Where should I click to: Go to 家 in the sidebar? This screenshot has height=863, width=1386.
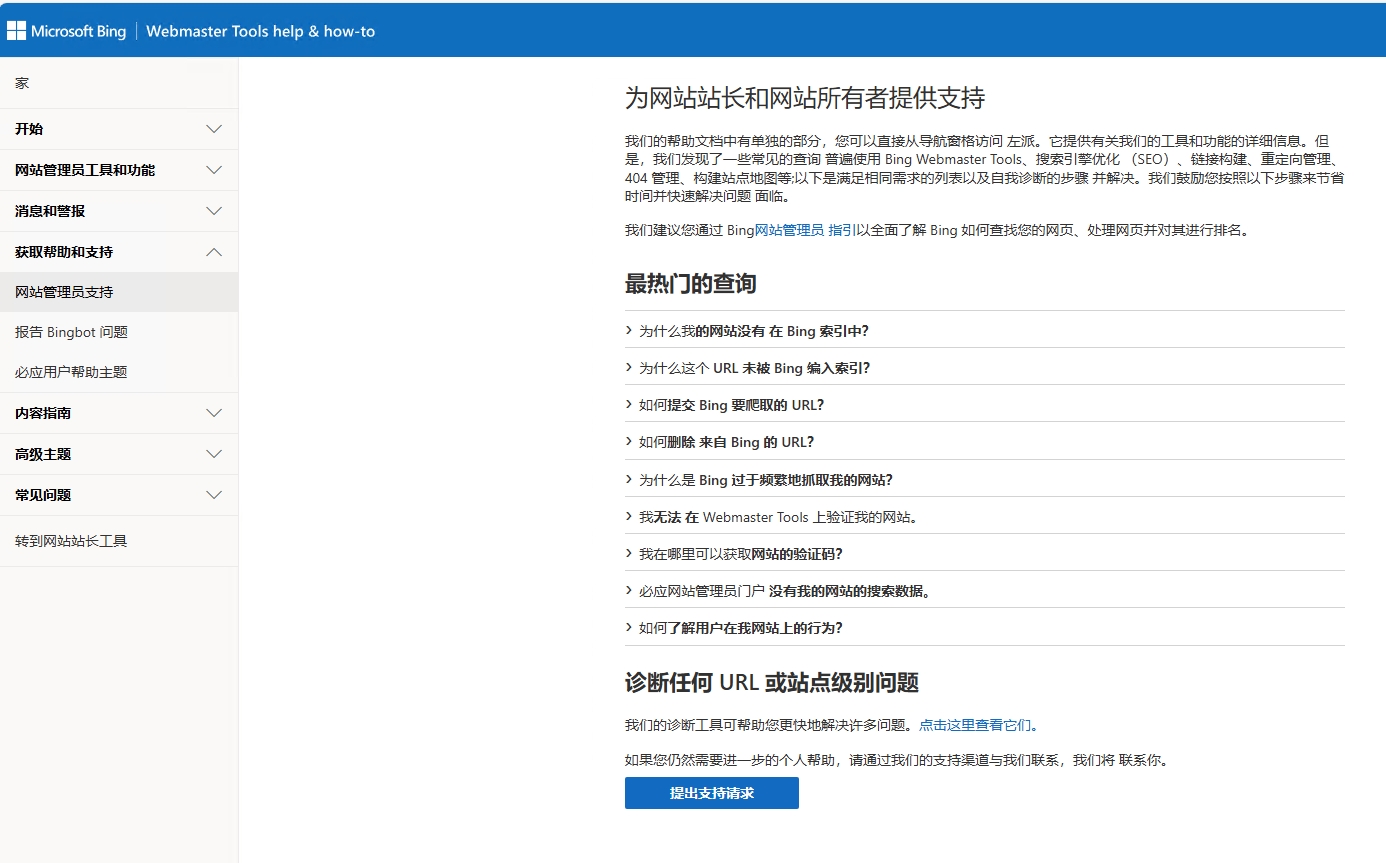(22, 83)
